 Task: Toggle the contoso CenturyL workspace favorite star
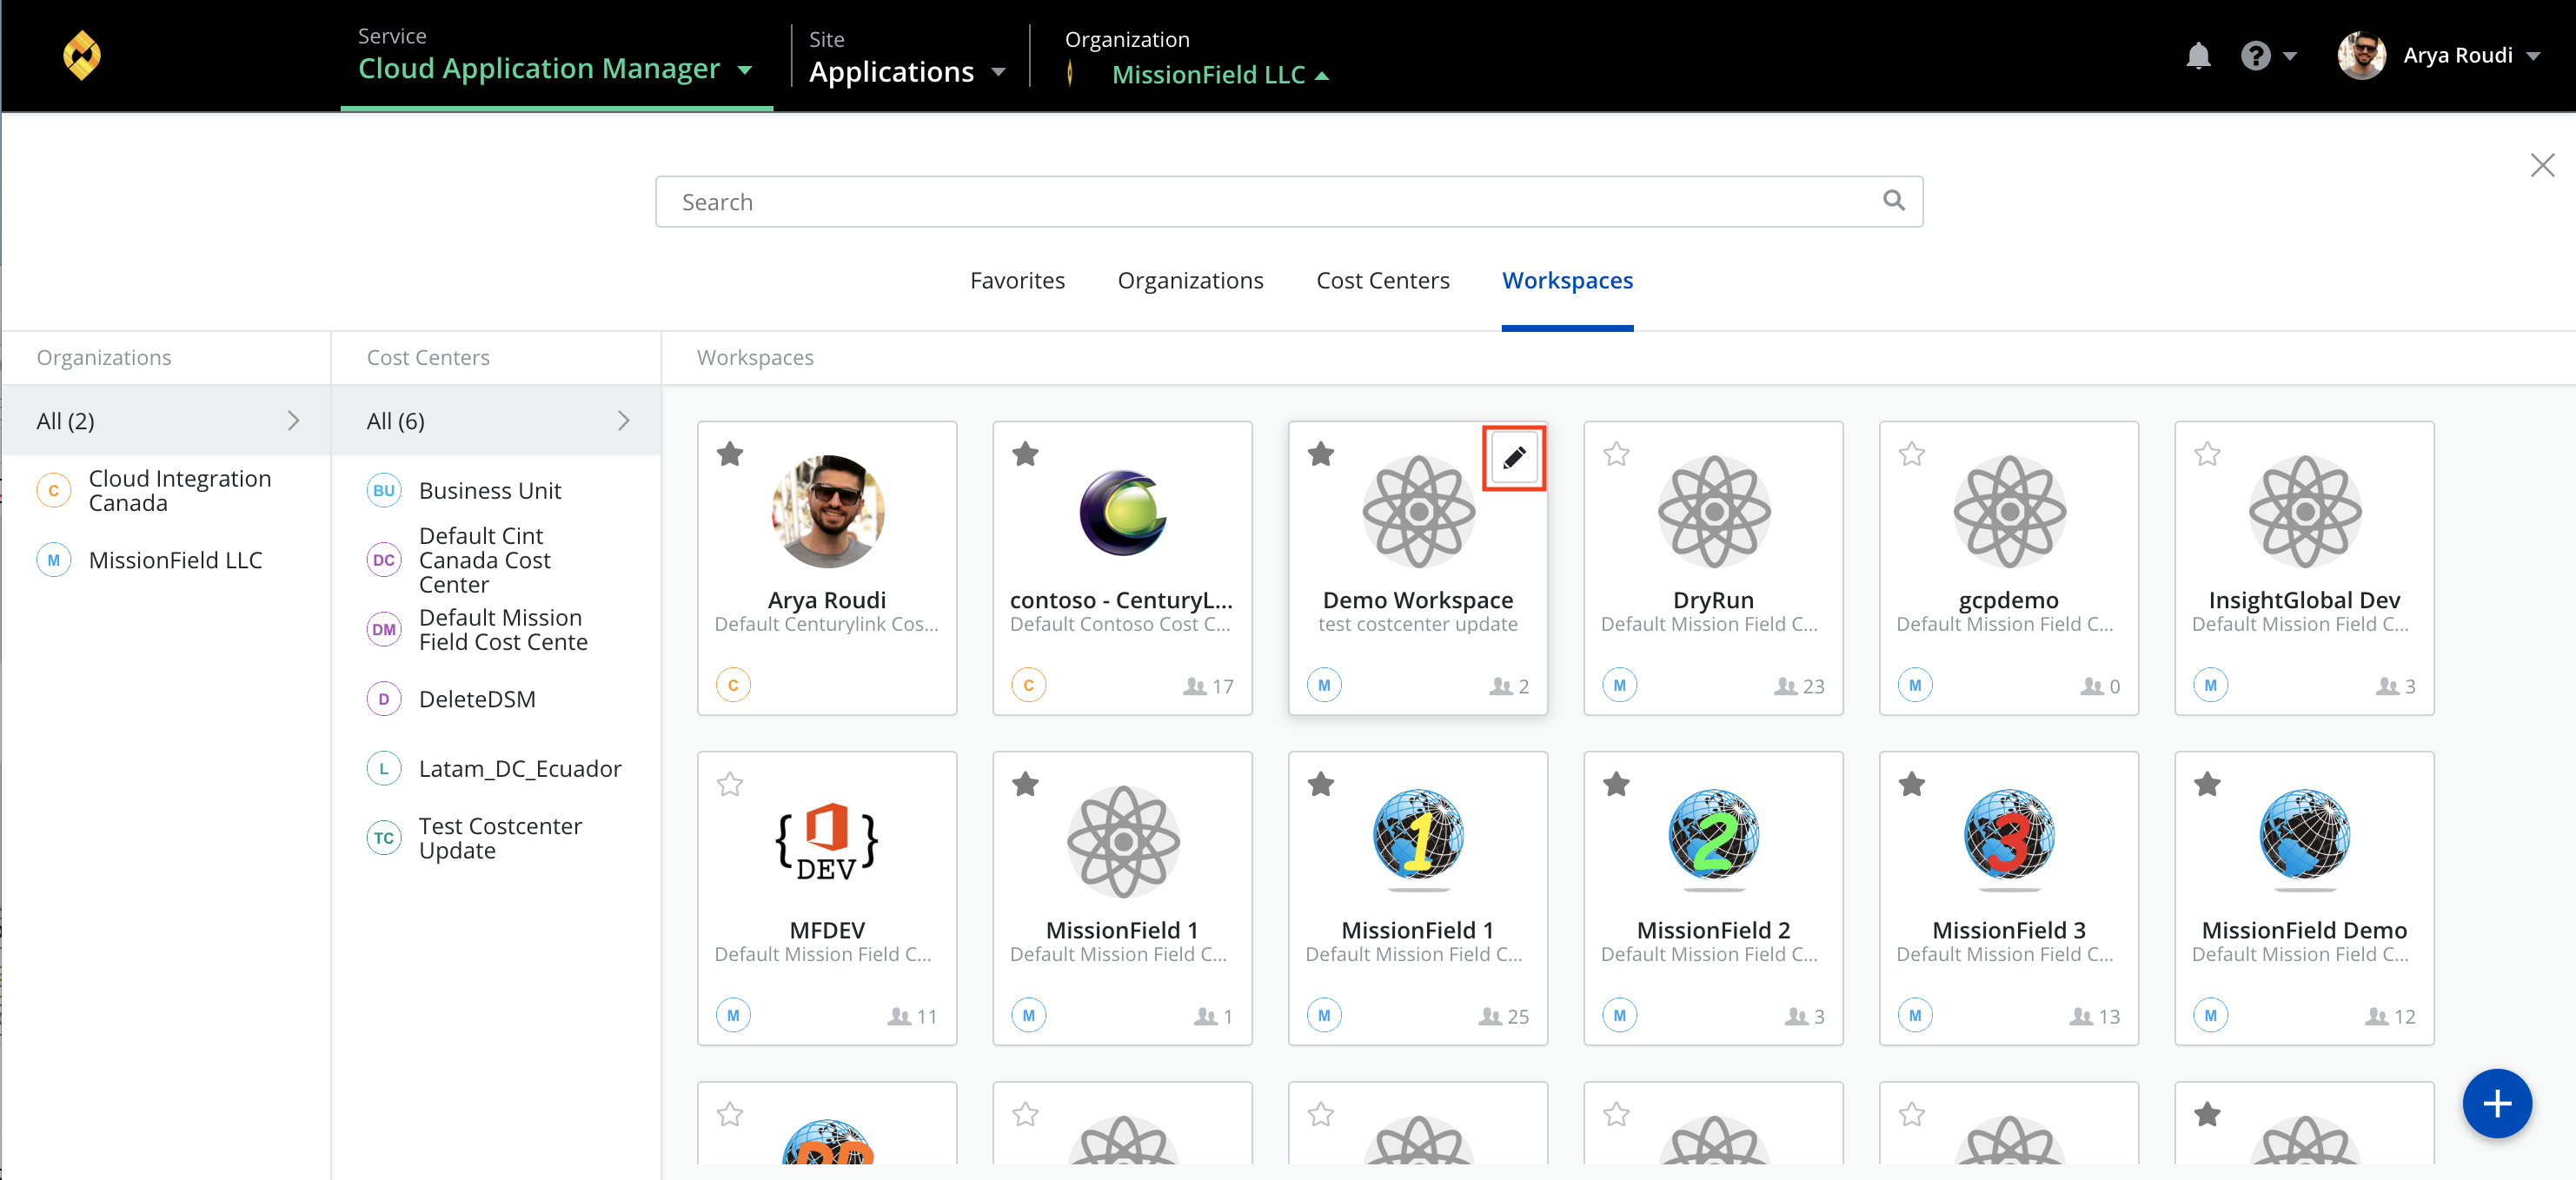click(x=1026, y=454)
